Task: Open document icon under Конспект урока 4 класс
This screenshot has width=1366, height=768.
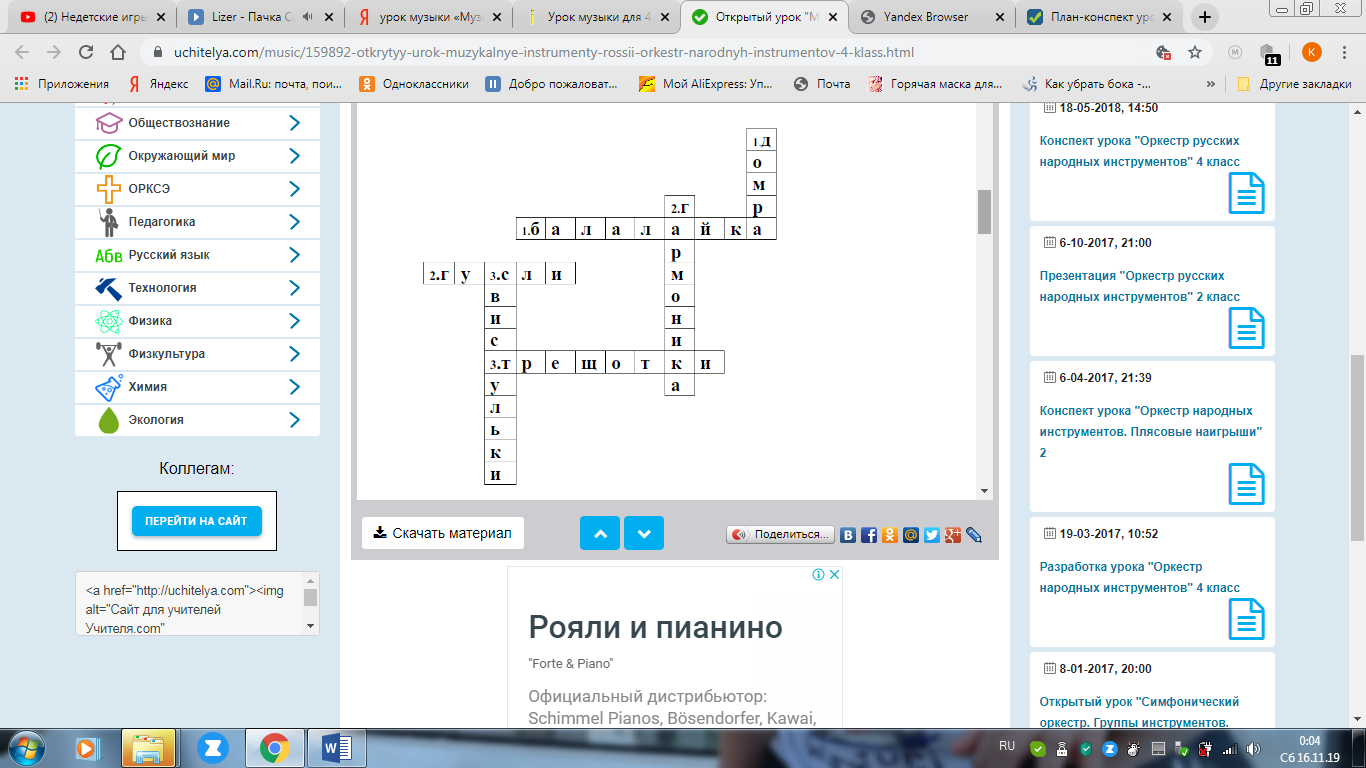Action: click(x=1246, y=193)
